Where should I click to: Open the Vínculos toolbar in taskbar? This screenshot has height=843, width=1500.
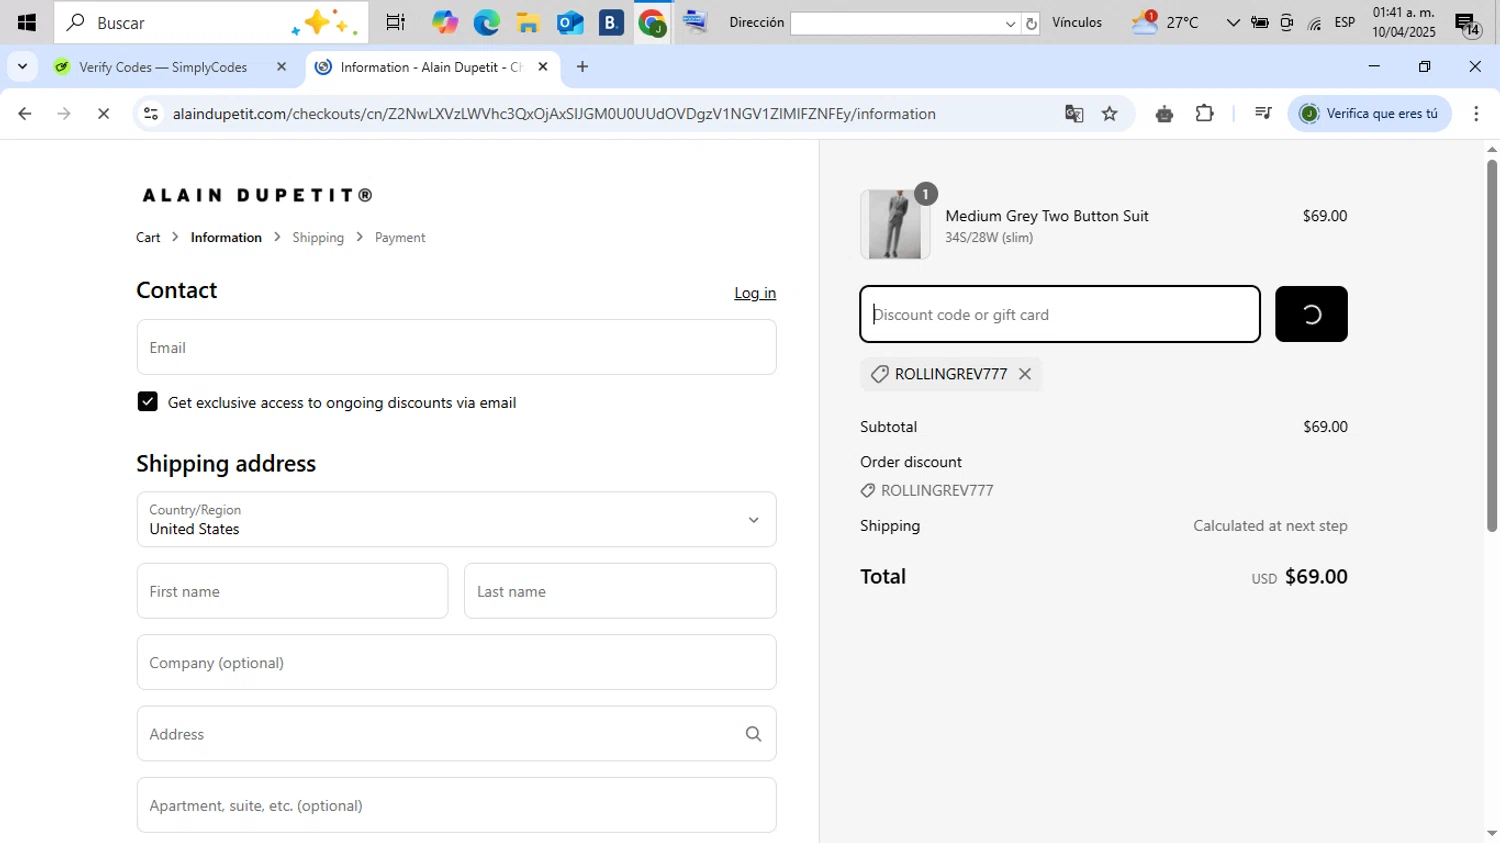click(1077, 22)
